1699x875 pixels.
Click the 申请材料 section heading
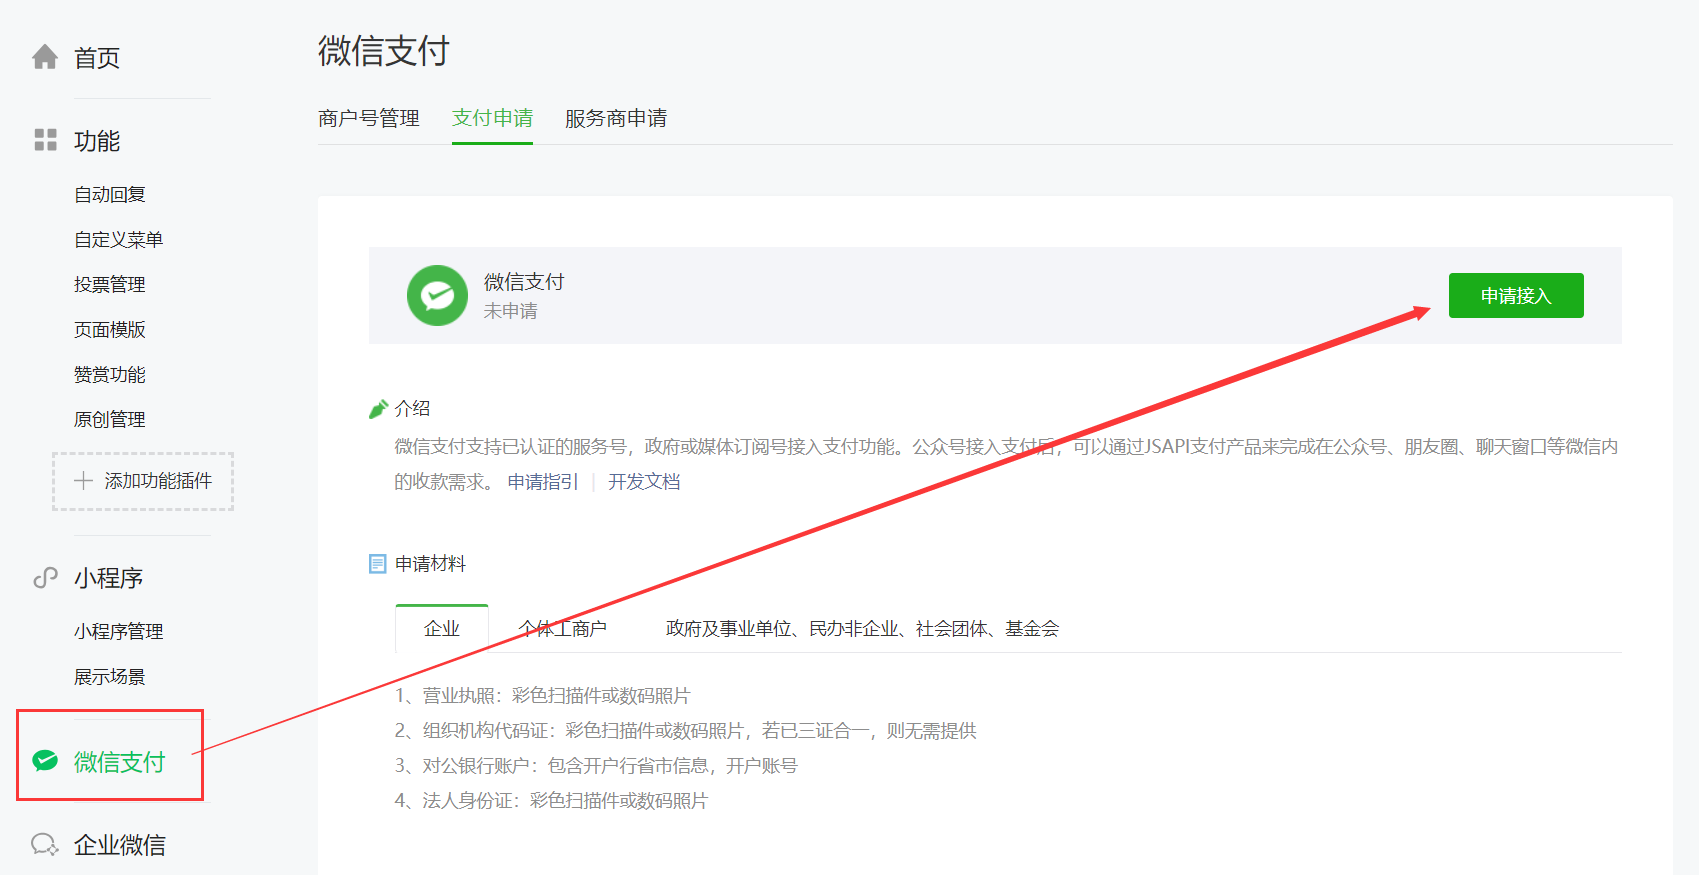[x=430, y=564]
